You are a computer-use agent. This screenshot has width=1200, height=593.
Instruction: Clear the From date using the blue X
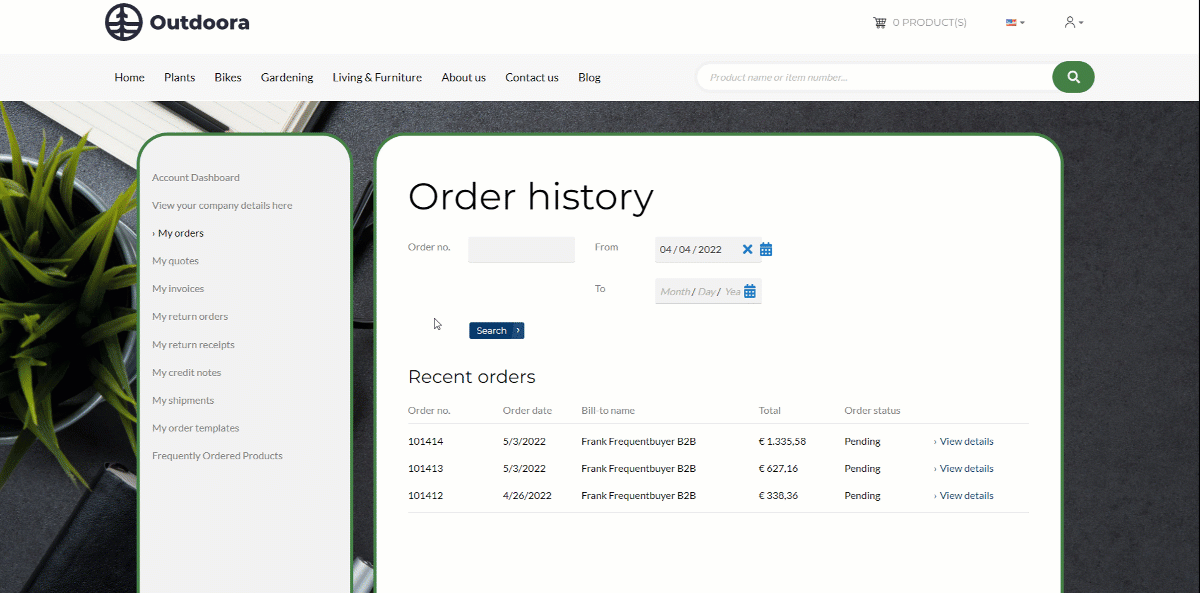pos(747,249)
